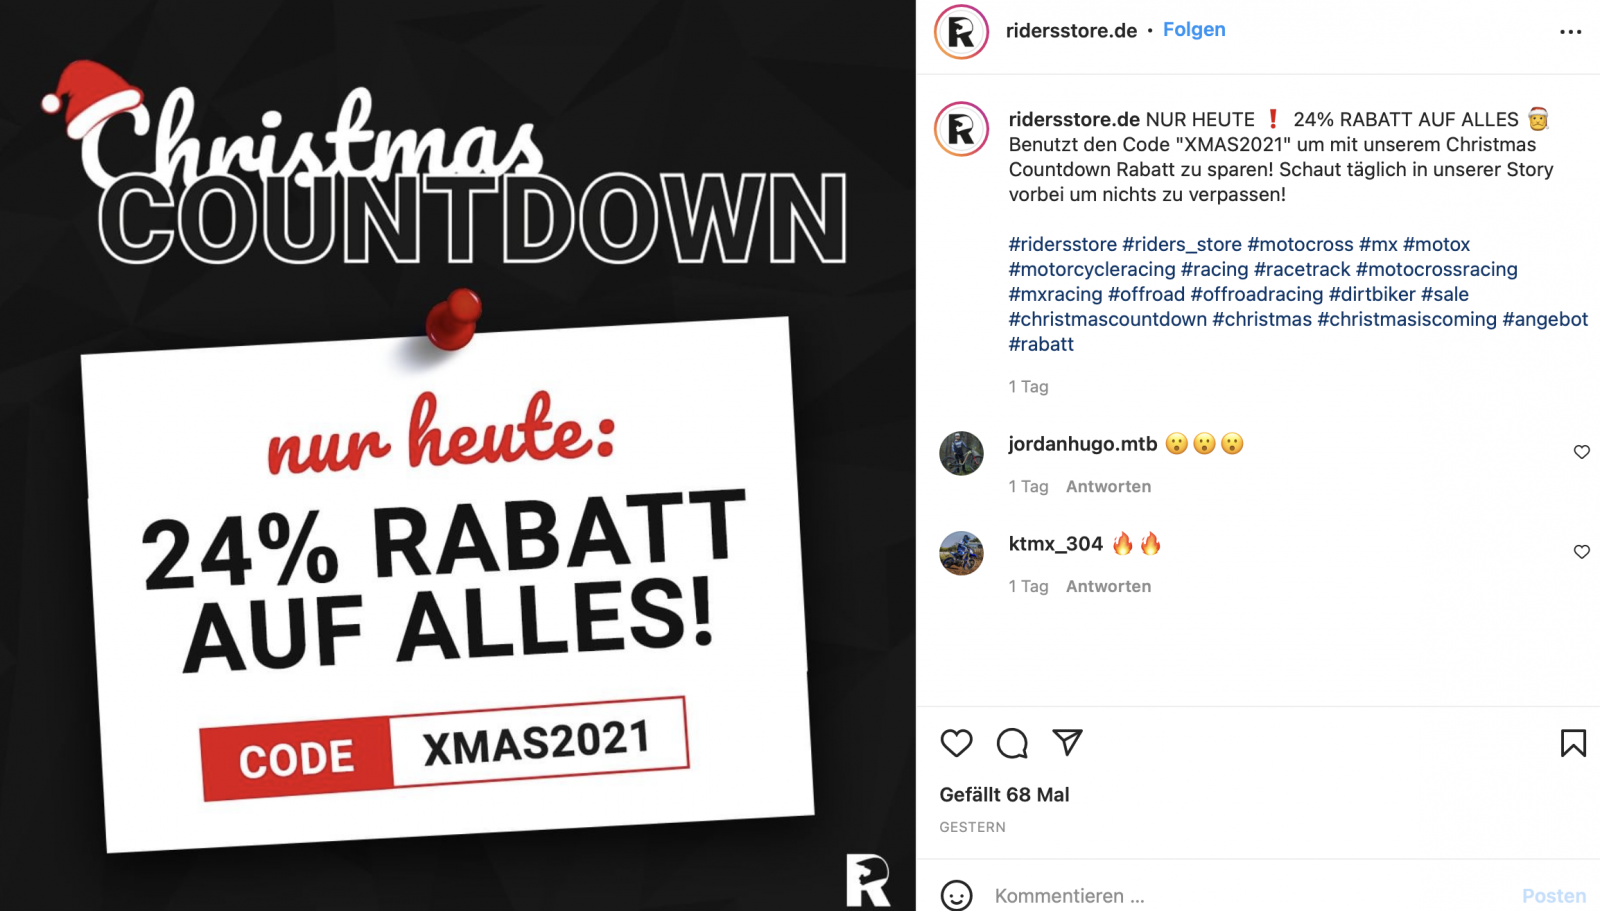Viewport: 1600px width, 911px height.
Task: View who liked: Gefällt 68 Mal
Action: point(1004,794)
